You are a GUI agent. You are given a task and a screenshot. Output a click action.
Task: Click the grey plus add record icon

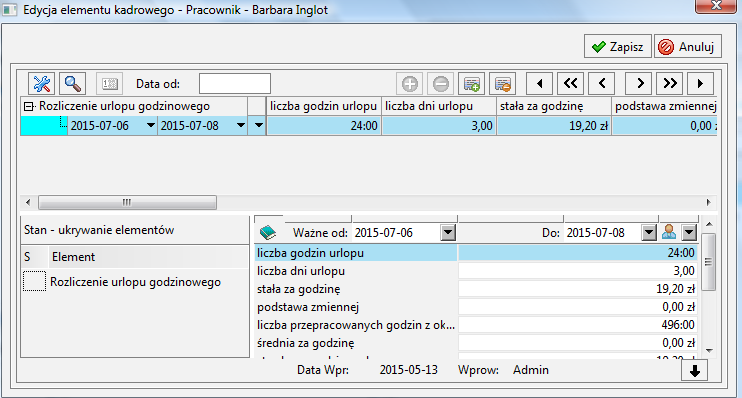(410, 84)
